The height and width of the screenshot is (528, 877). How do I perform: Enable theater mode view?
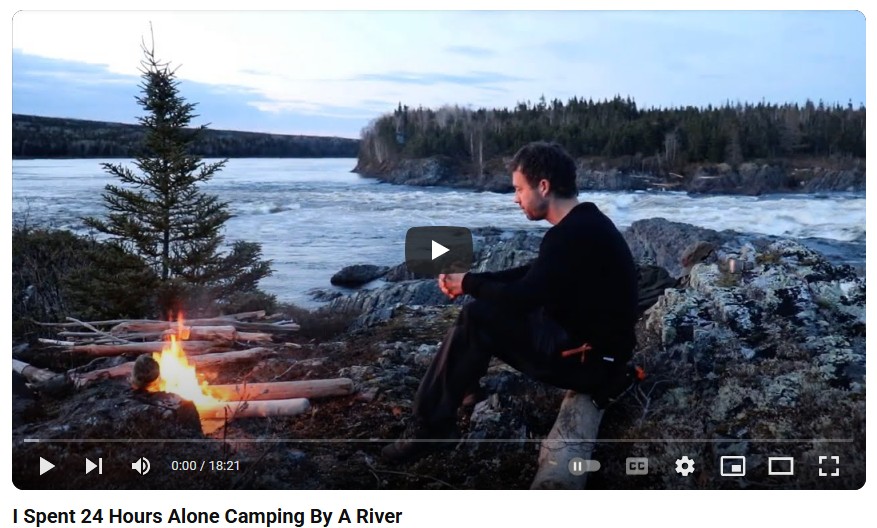(781, 466)
